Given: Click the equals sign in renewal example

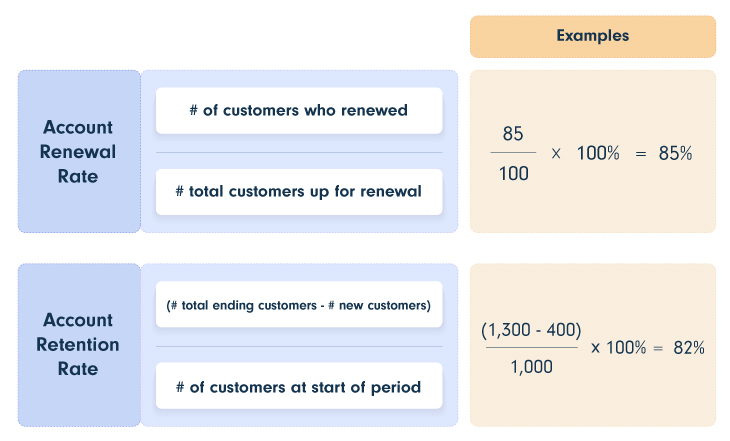Looking at the screenshot, I should point(641,154).
